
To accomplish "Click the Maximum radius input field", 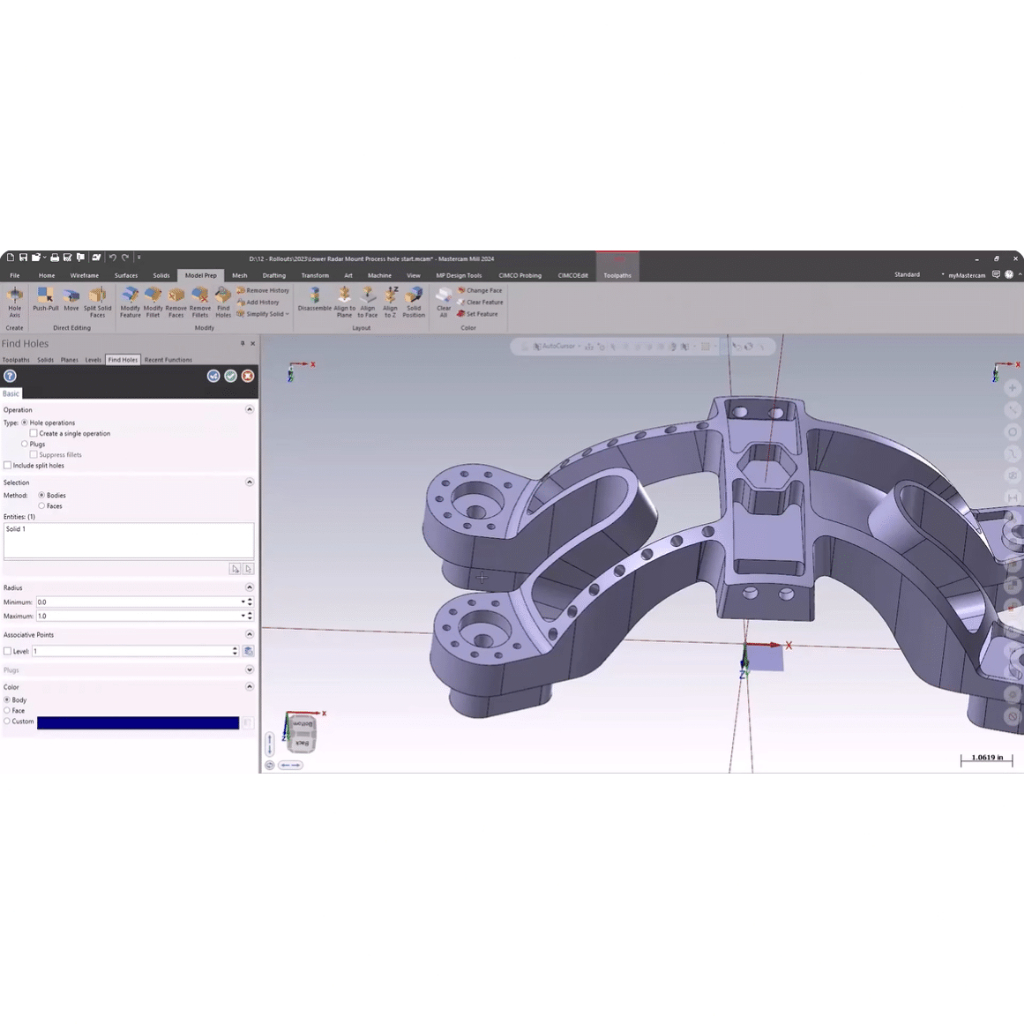I will (x=138, y=616).
